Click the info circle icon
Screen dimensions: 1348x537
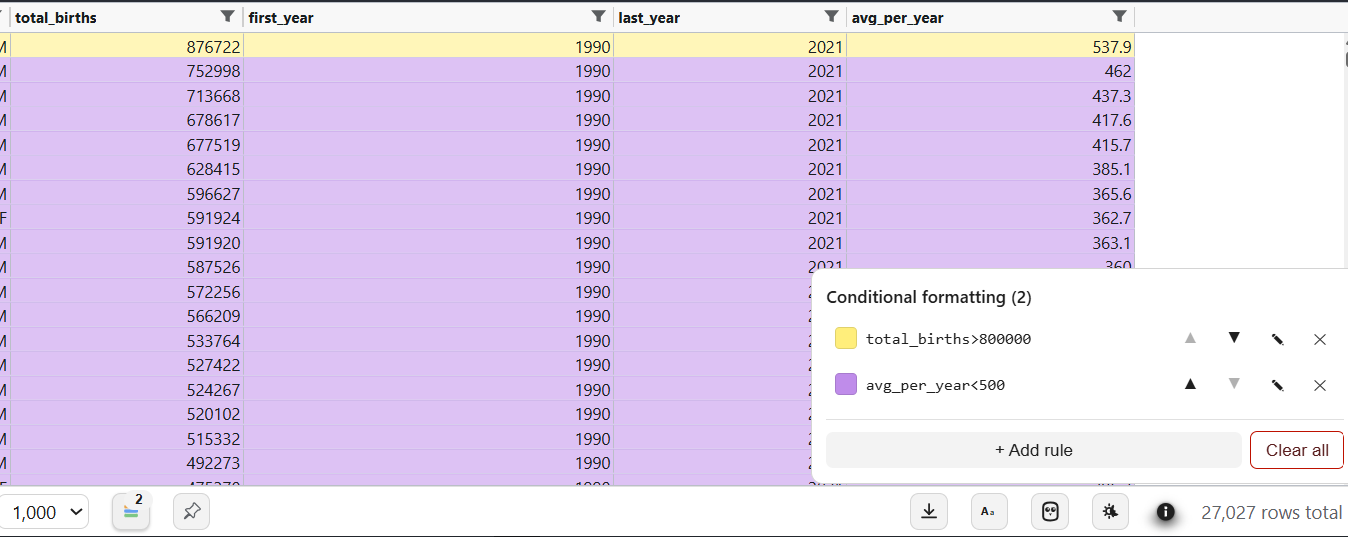(x=1166, y=512)
